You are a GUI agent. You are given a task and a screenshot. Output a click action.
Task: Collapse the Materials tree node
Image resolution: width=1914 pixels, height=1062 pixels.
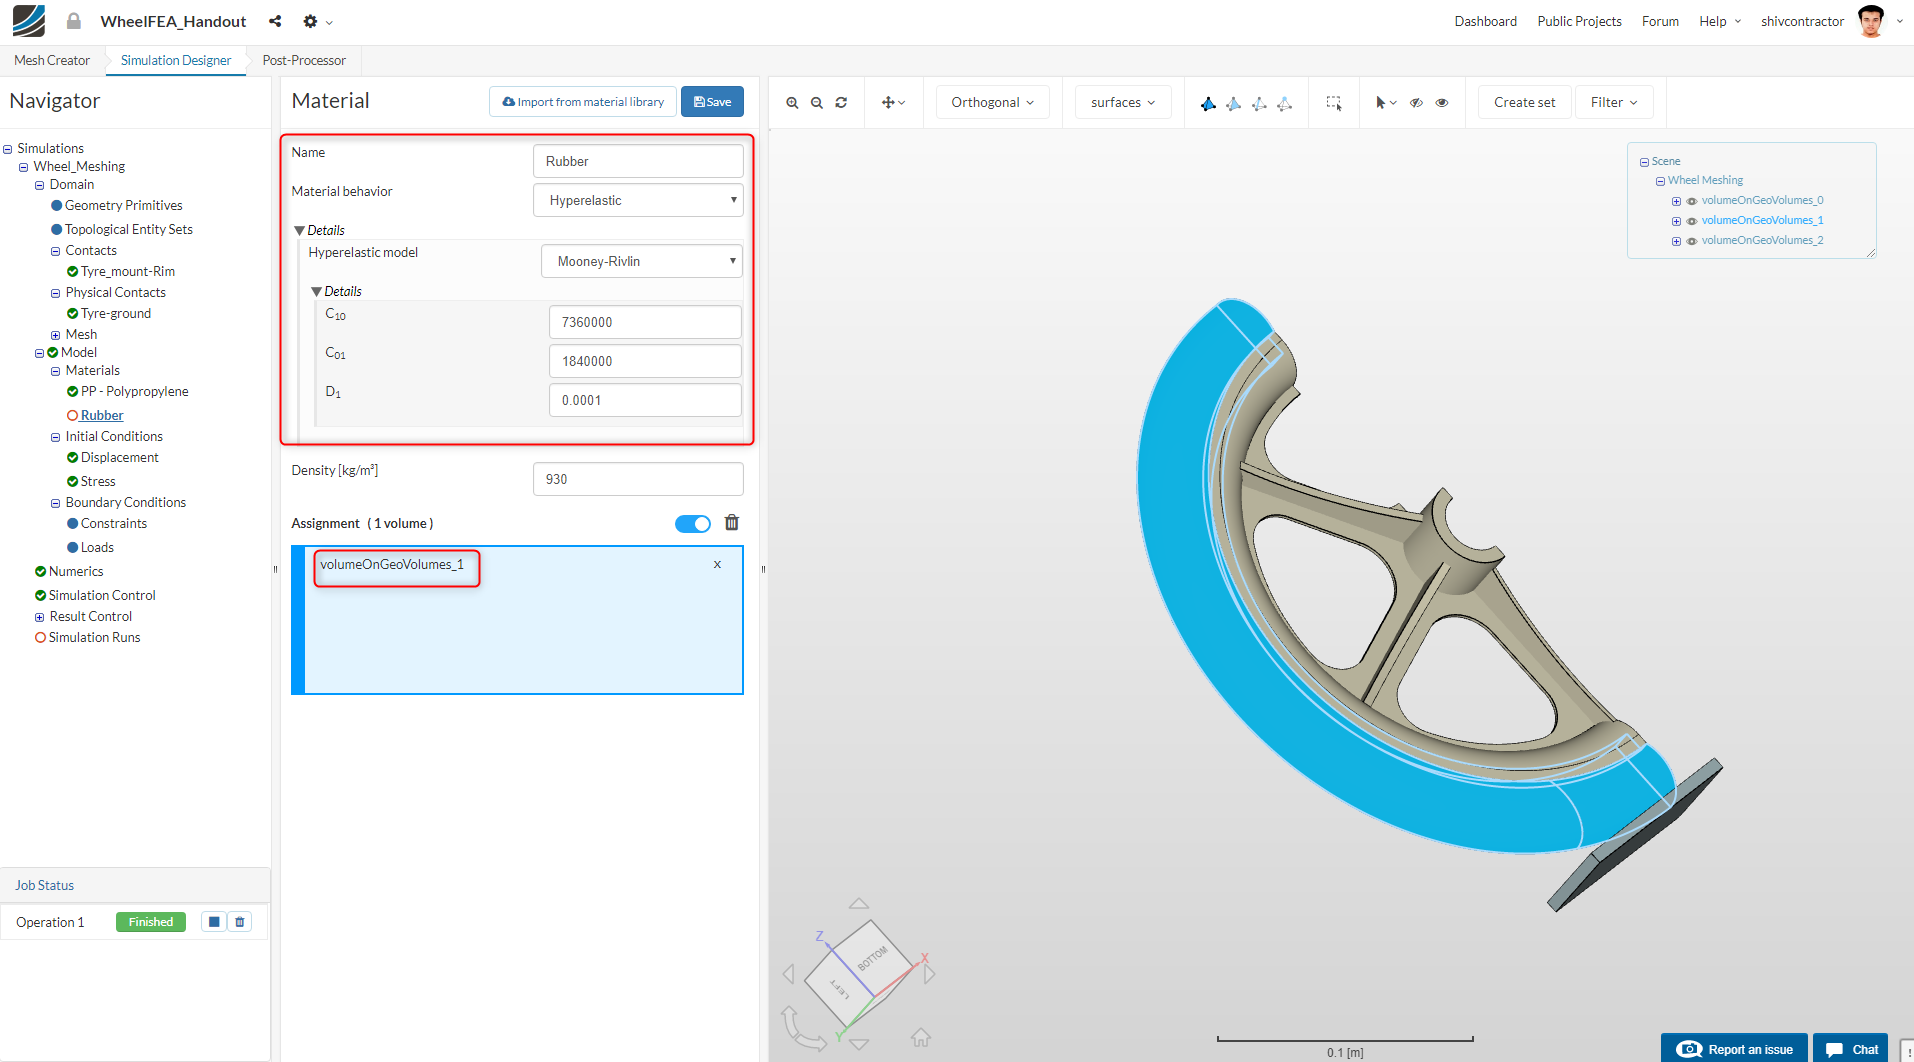click(56, 371)
